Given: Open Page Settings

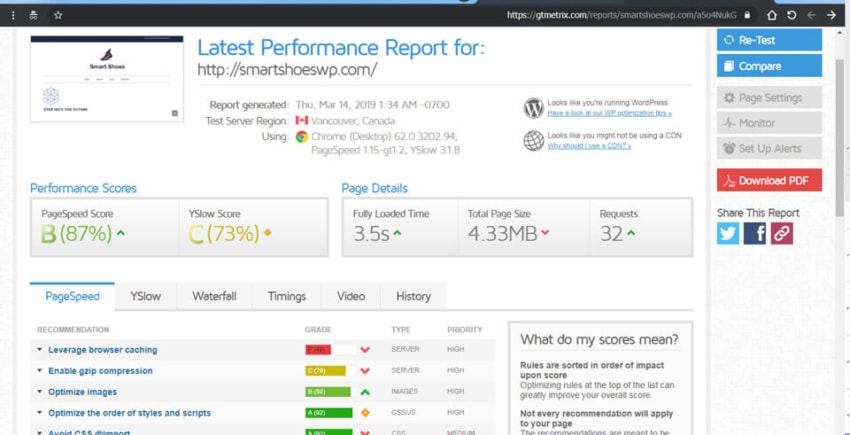Looking at the screenshot, I should pyautogui.click(x=769, y=98).
